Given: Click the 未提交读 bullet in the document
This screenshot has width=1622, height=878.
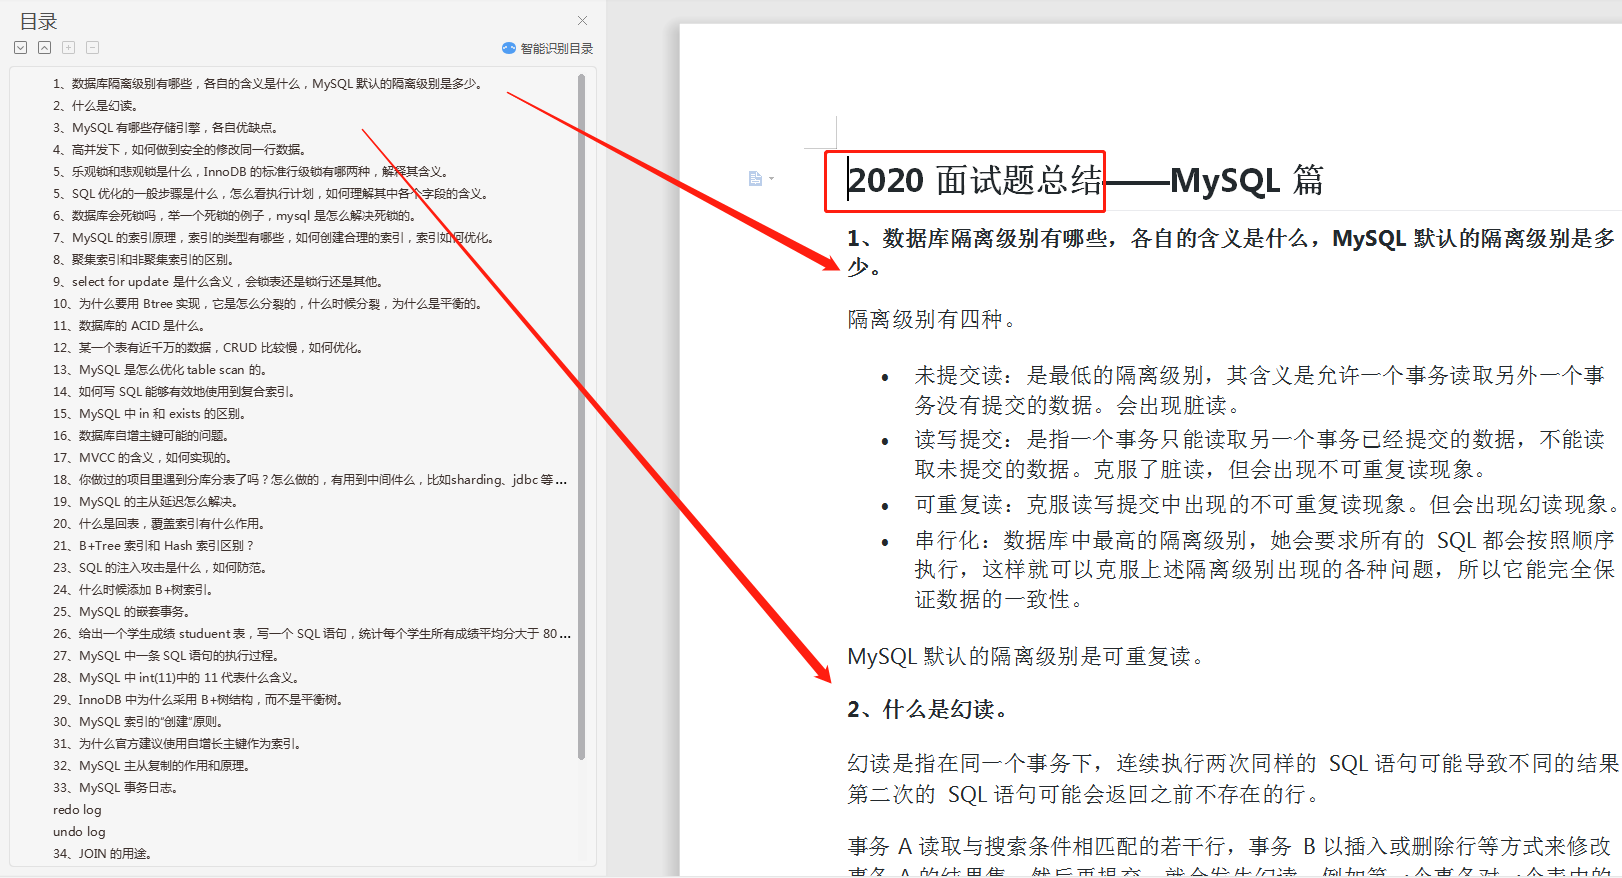Looking at the screenshot, I should pyautogui.click(x=1260, y=390).
